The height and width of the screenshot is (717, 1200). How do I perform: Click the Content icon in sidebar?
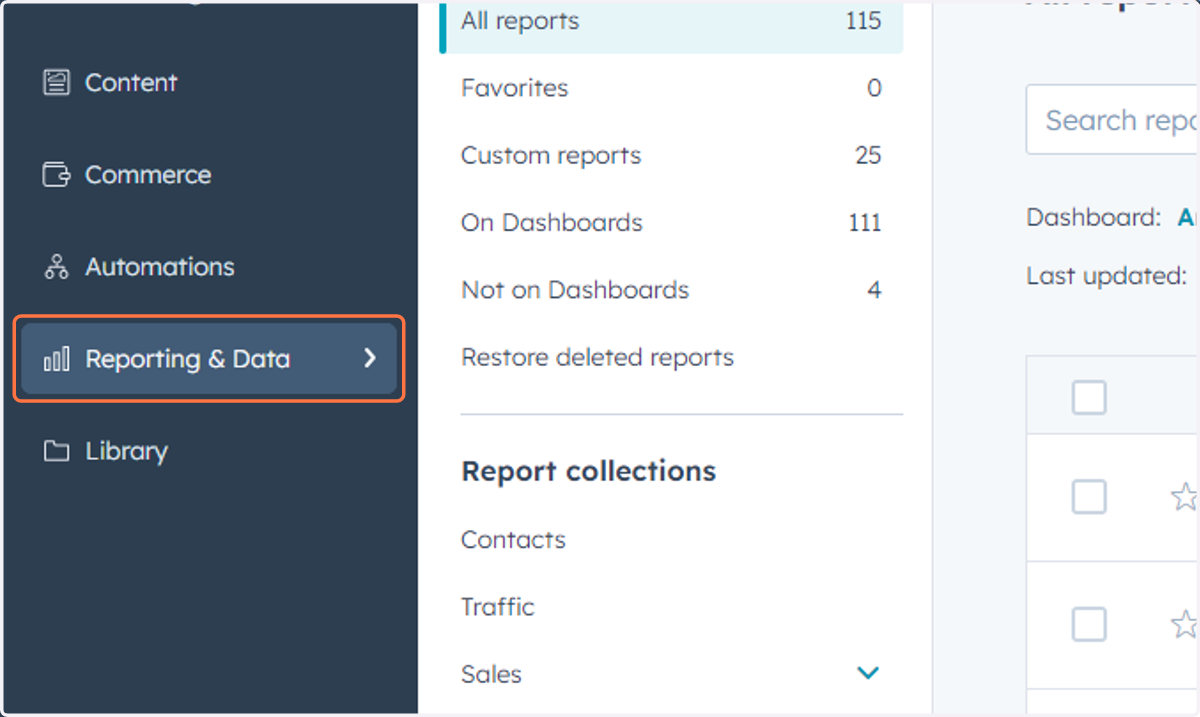(57, 83)
